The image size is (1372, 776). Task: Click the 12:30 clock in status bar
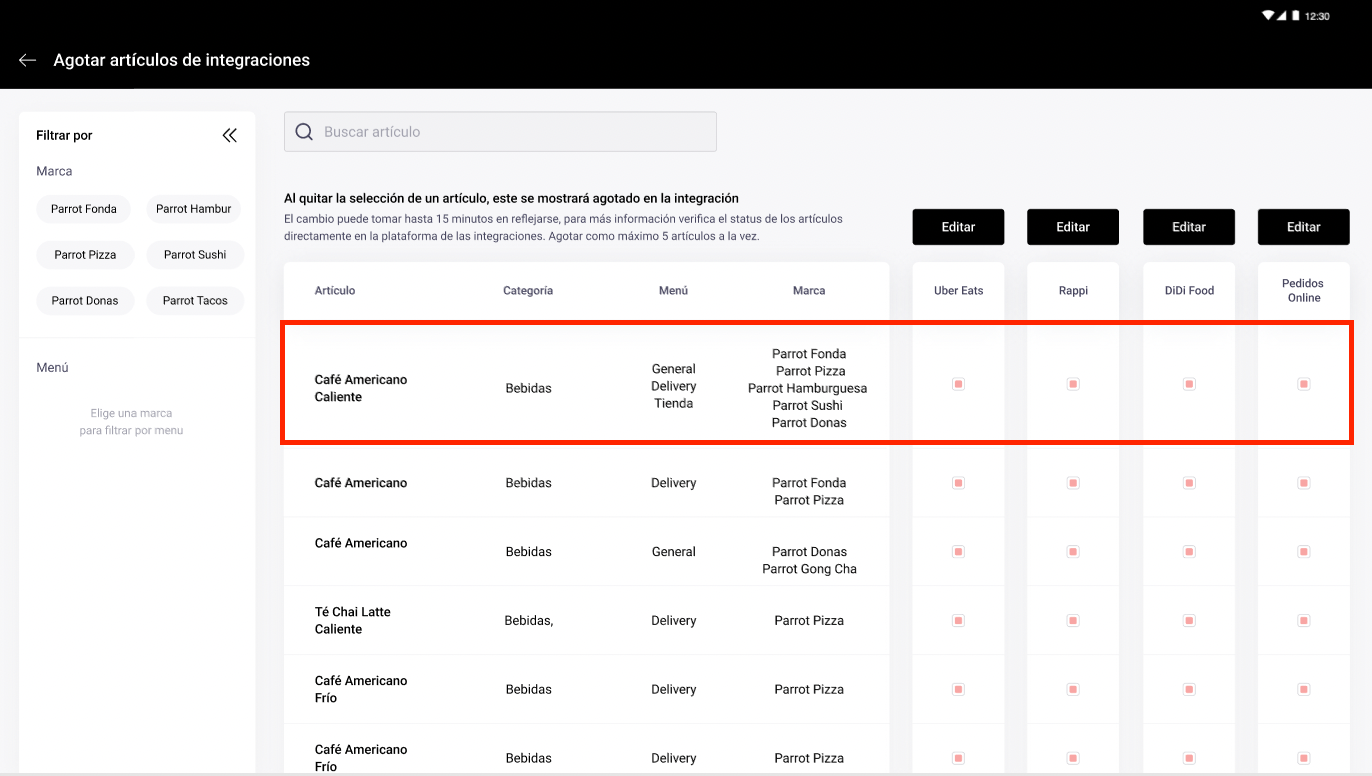point(1317,16)
